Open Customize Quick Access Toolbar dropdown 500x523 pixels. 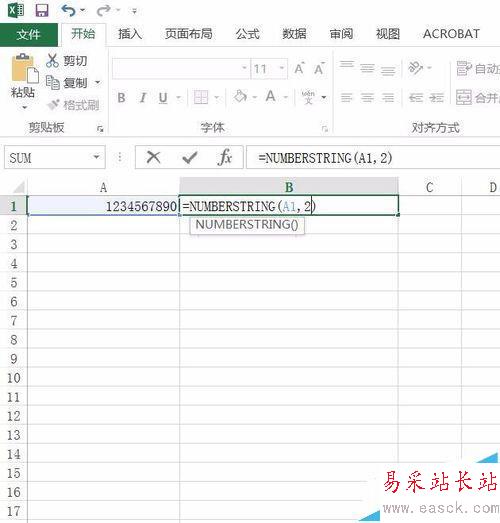pos(134,12)
